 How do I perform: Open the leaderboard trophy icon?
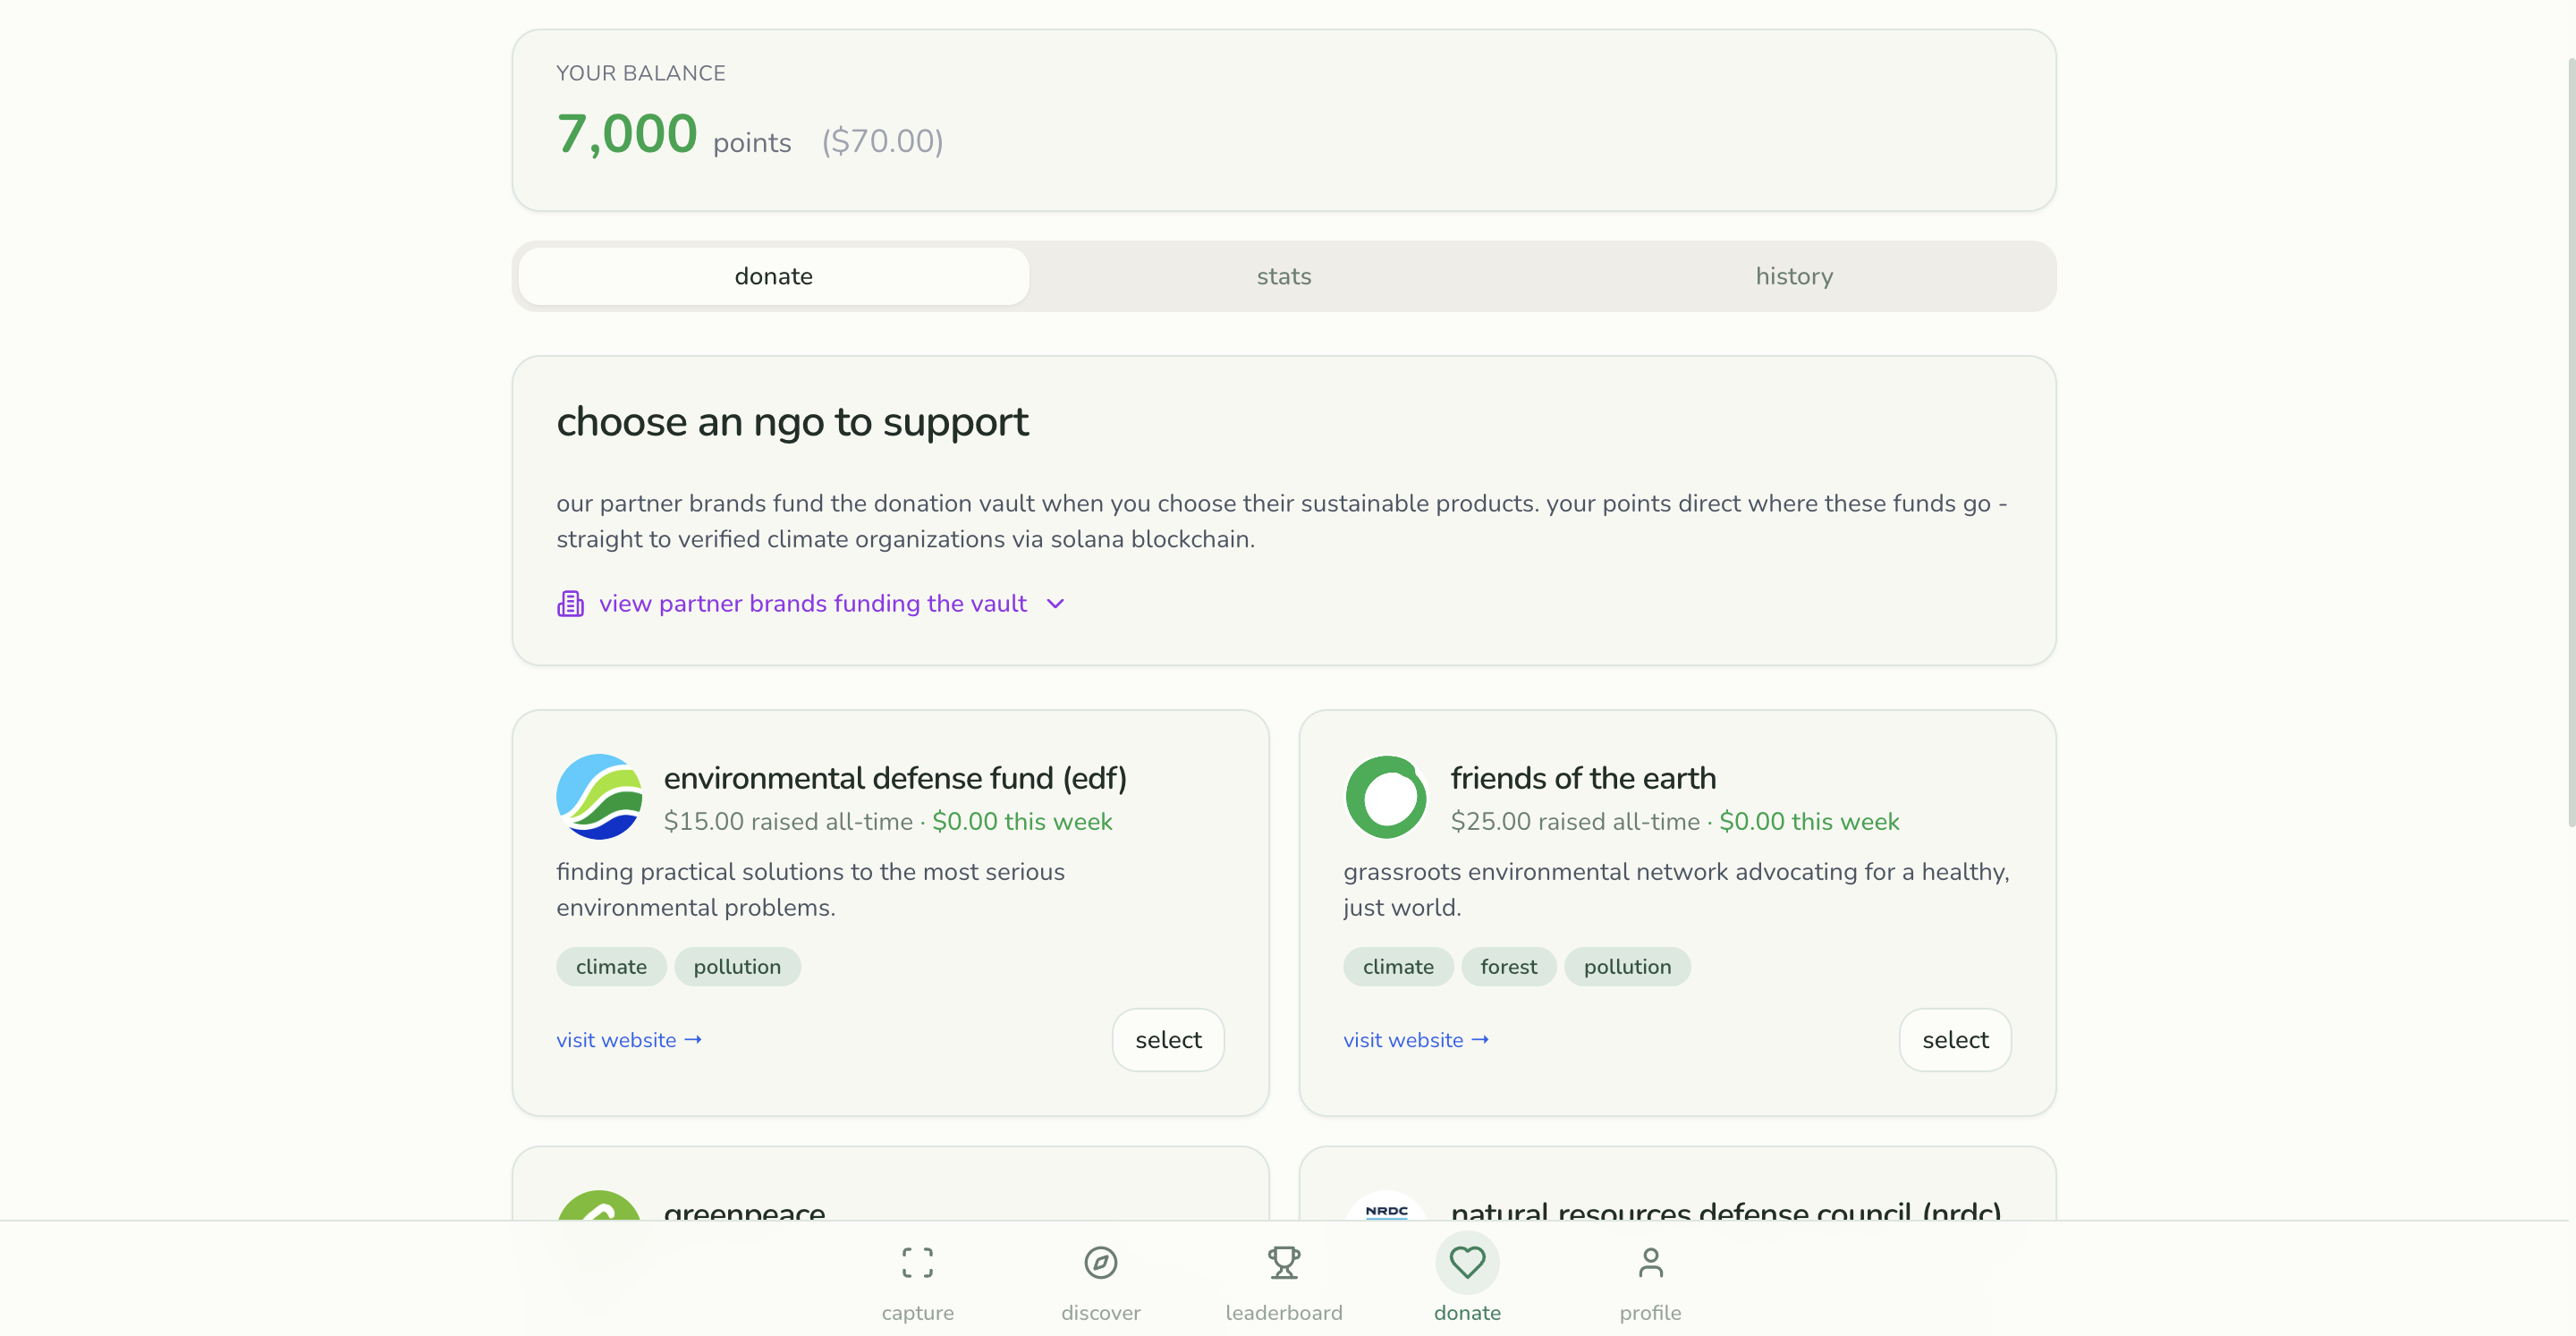tap(1284, 1263)
